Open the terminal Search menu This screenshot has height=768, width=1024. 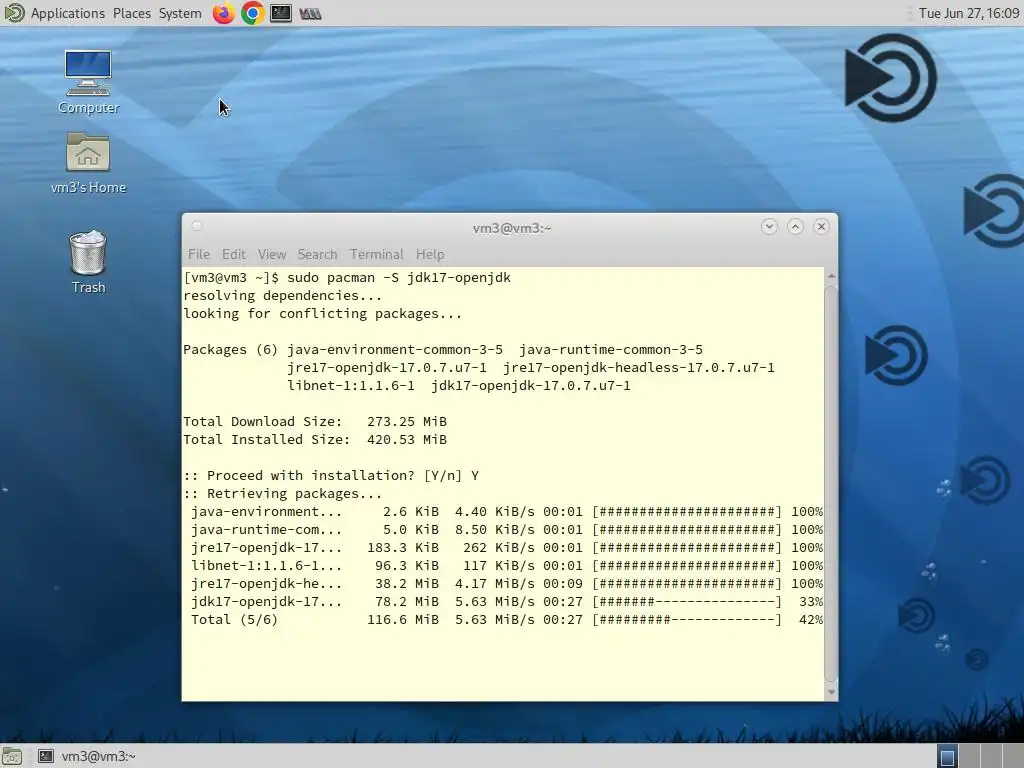pos(317,254)
